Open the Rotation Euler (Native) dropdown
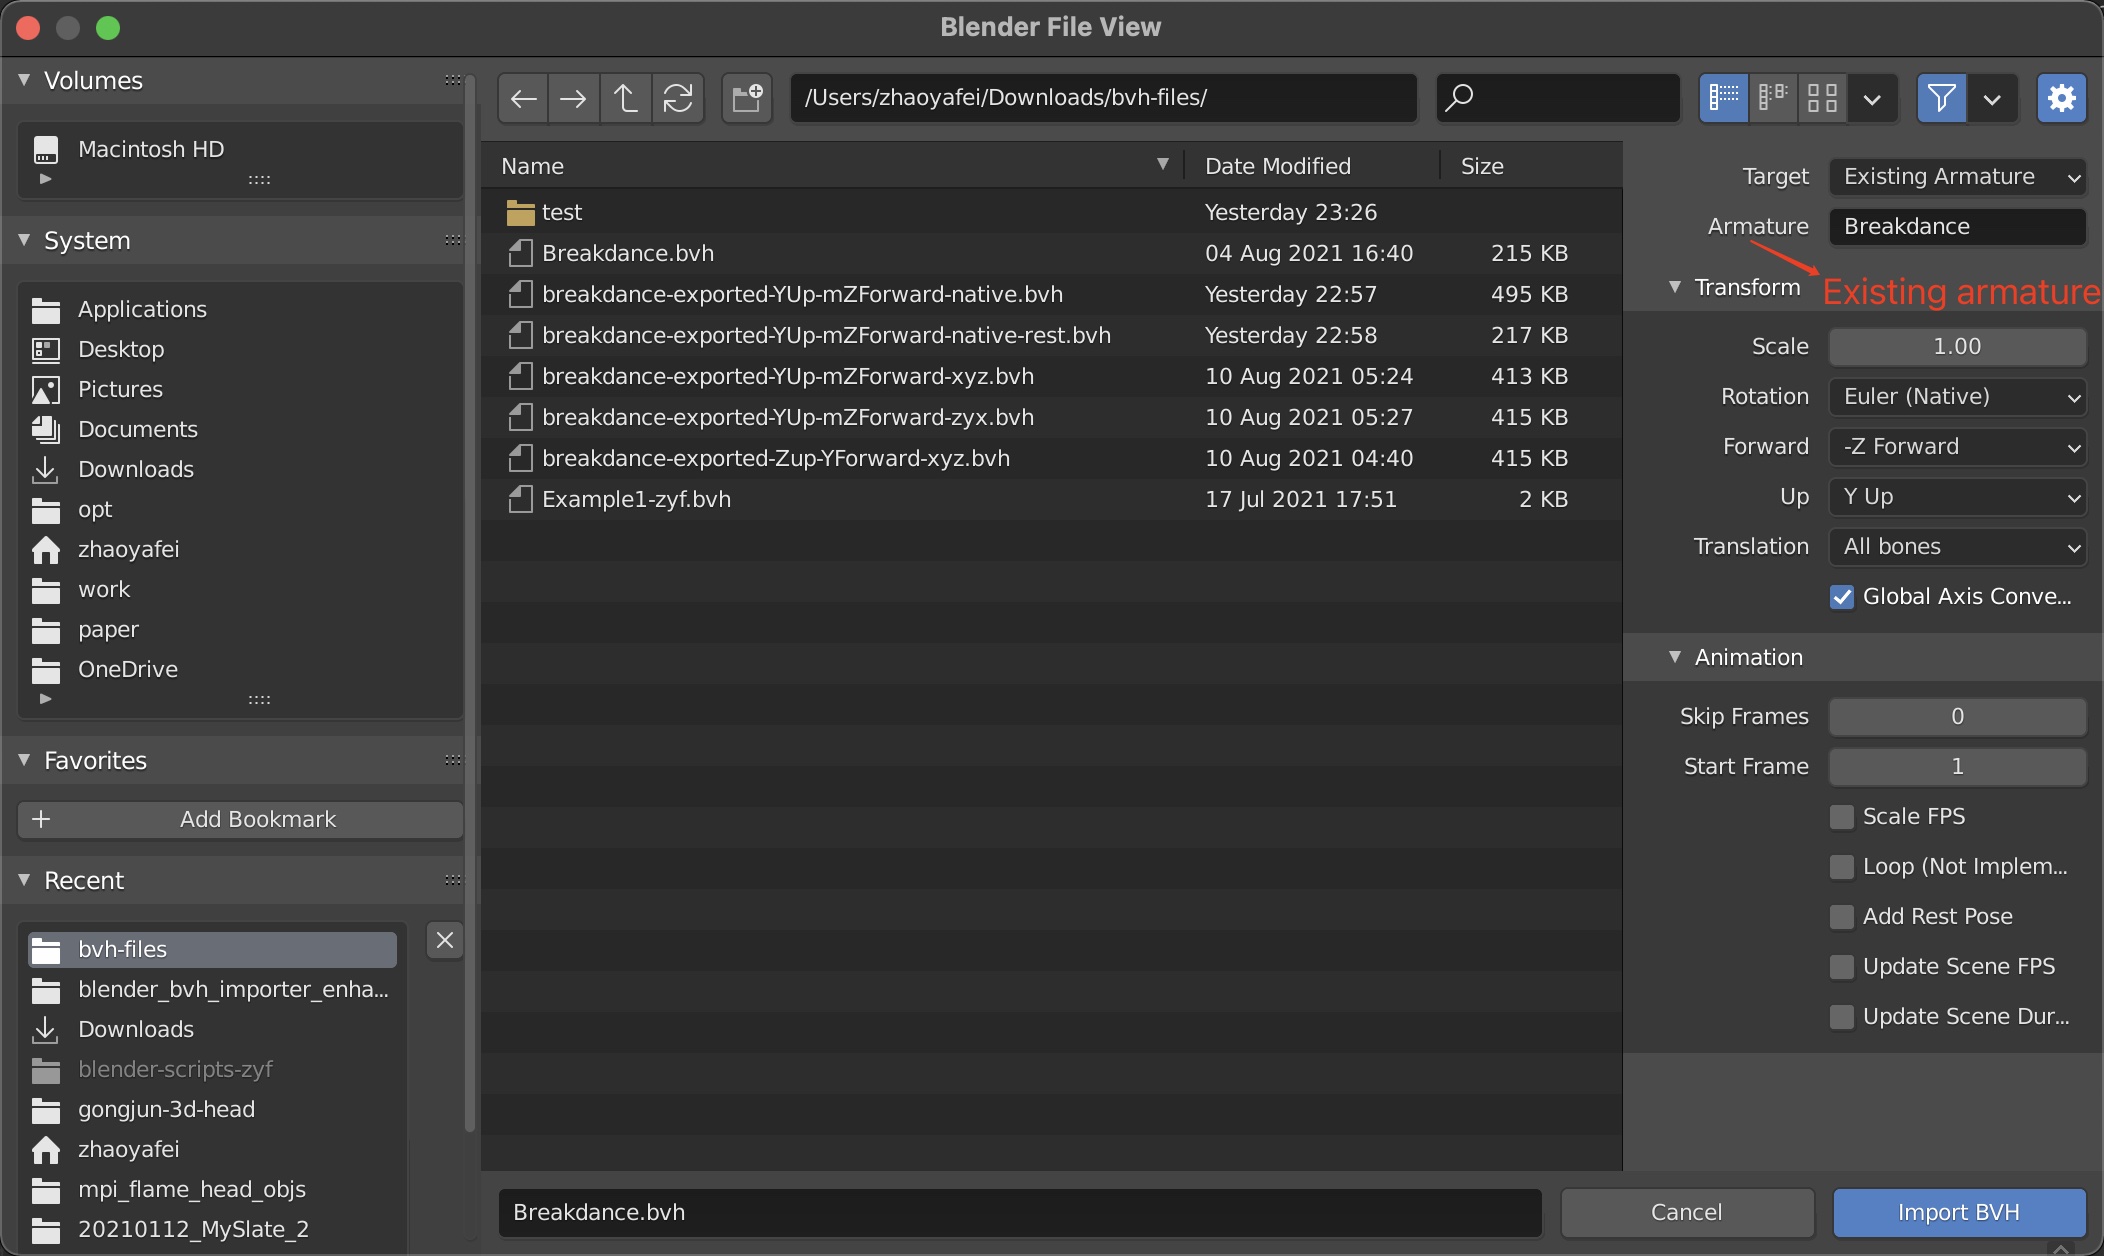Image resolution: width=2104 pixels, height=1256 pixels. (1957, 397)
